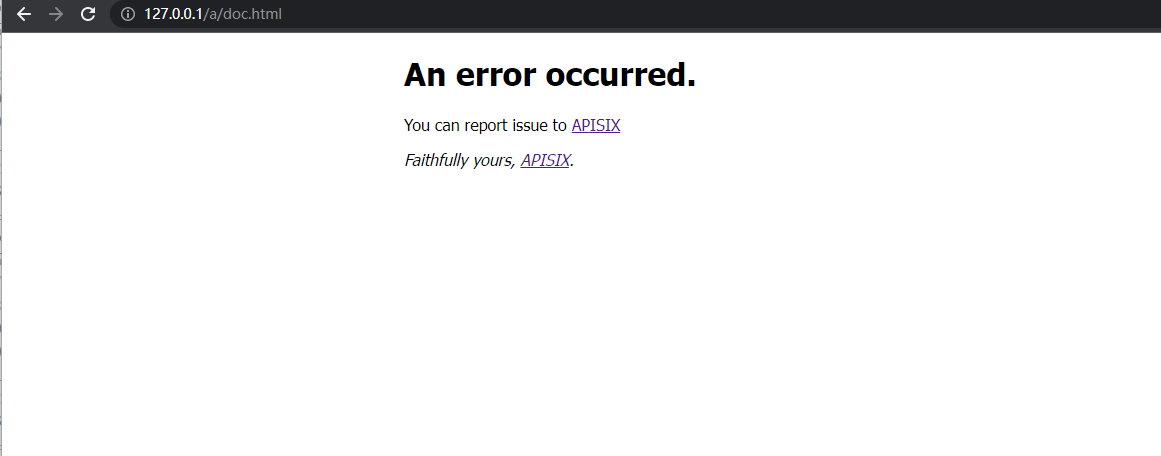Open the italic APISIX link in signature
Screen dimensions: 1161x456
(545, 161)
